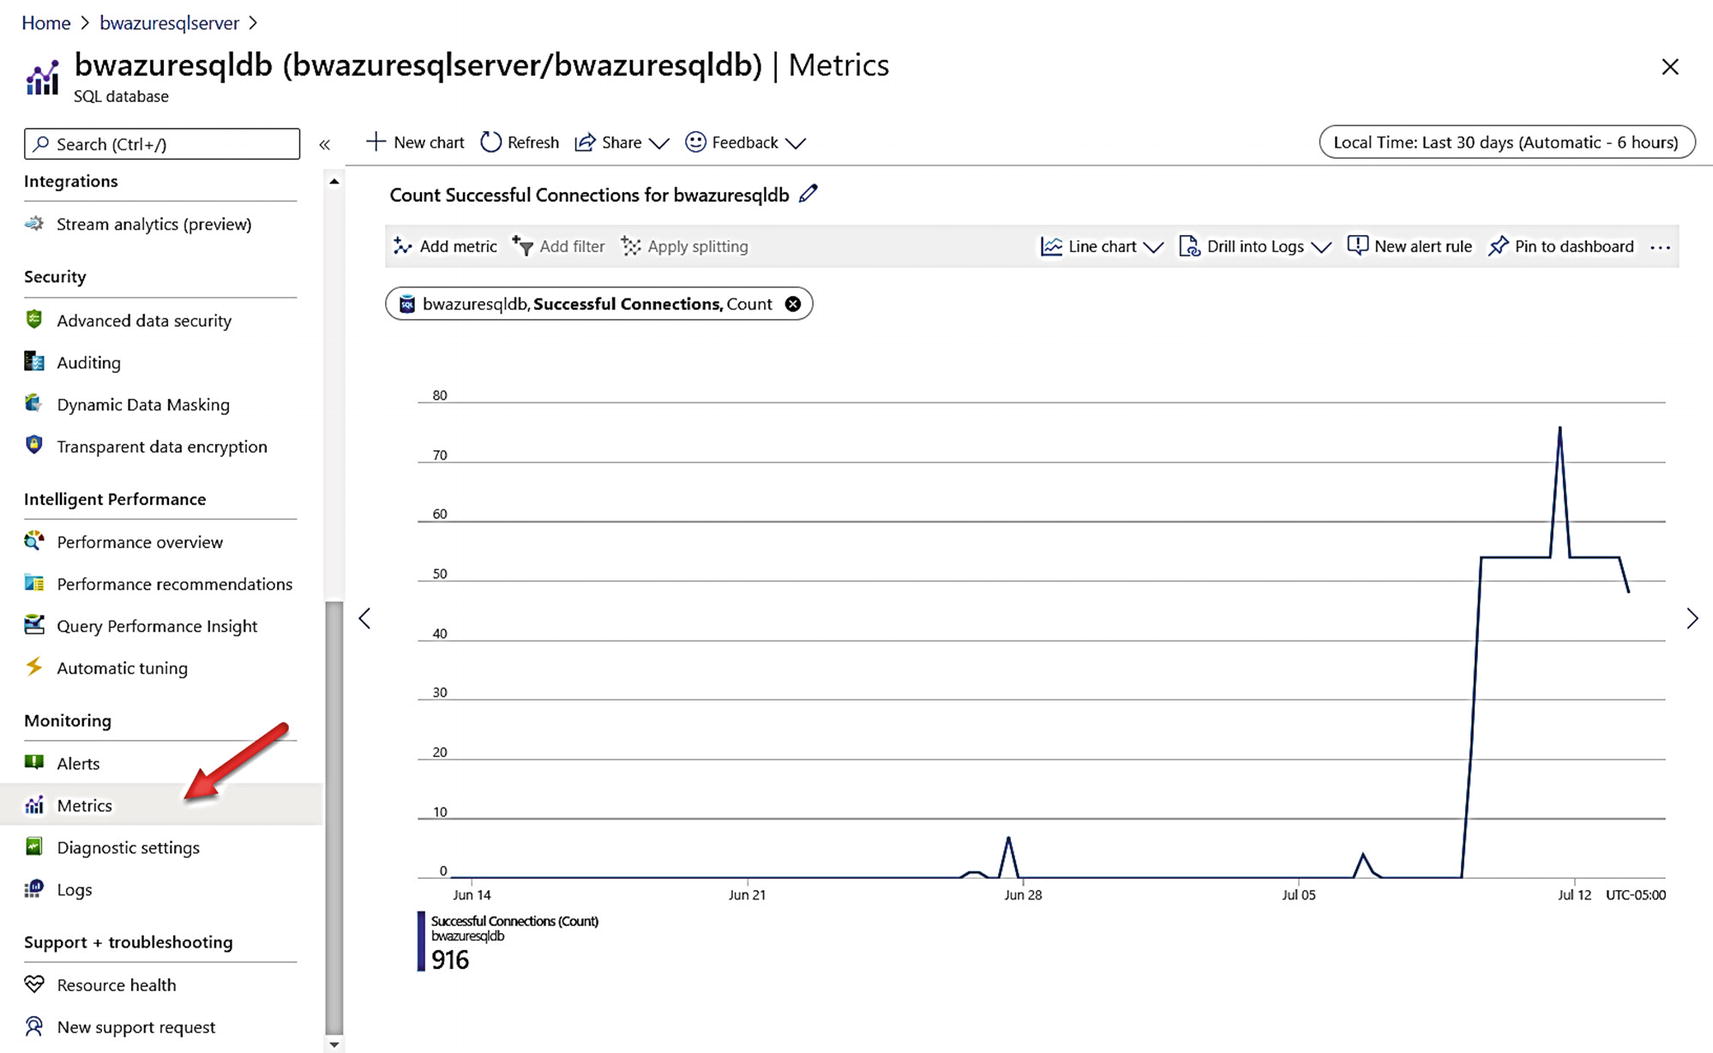Click the Successful Connections metric pill

click(599, 304)
